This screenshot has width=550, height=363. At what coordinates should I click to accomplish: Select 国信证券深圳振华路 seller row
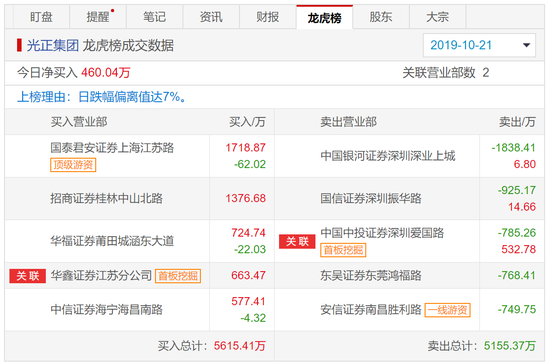[x=409, y=199]
